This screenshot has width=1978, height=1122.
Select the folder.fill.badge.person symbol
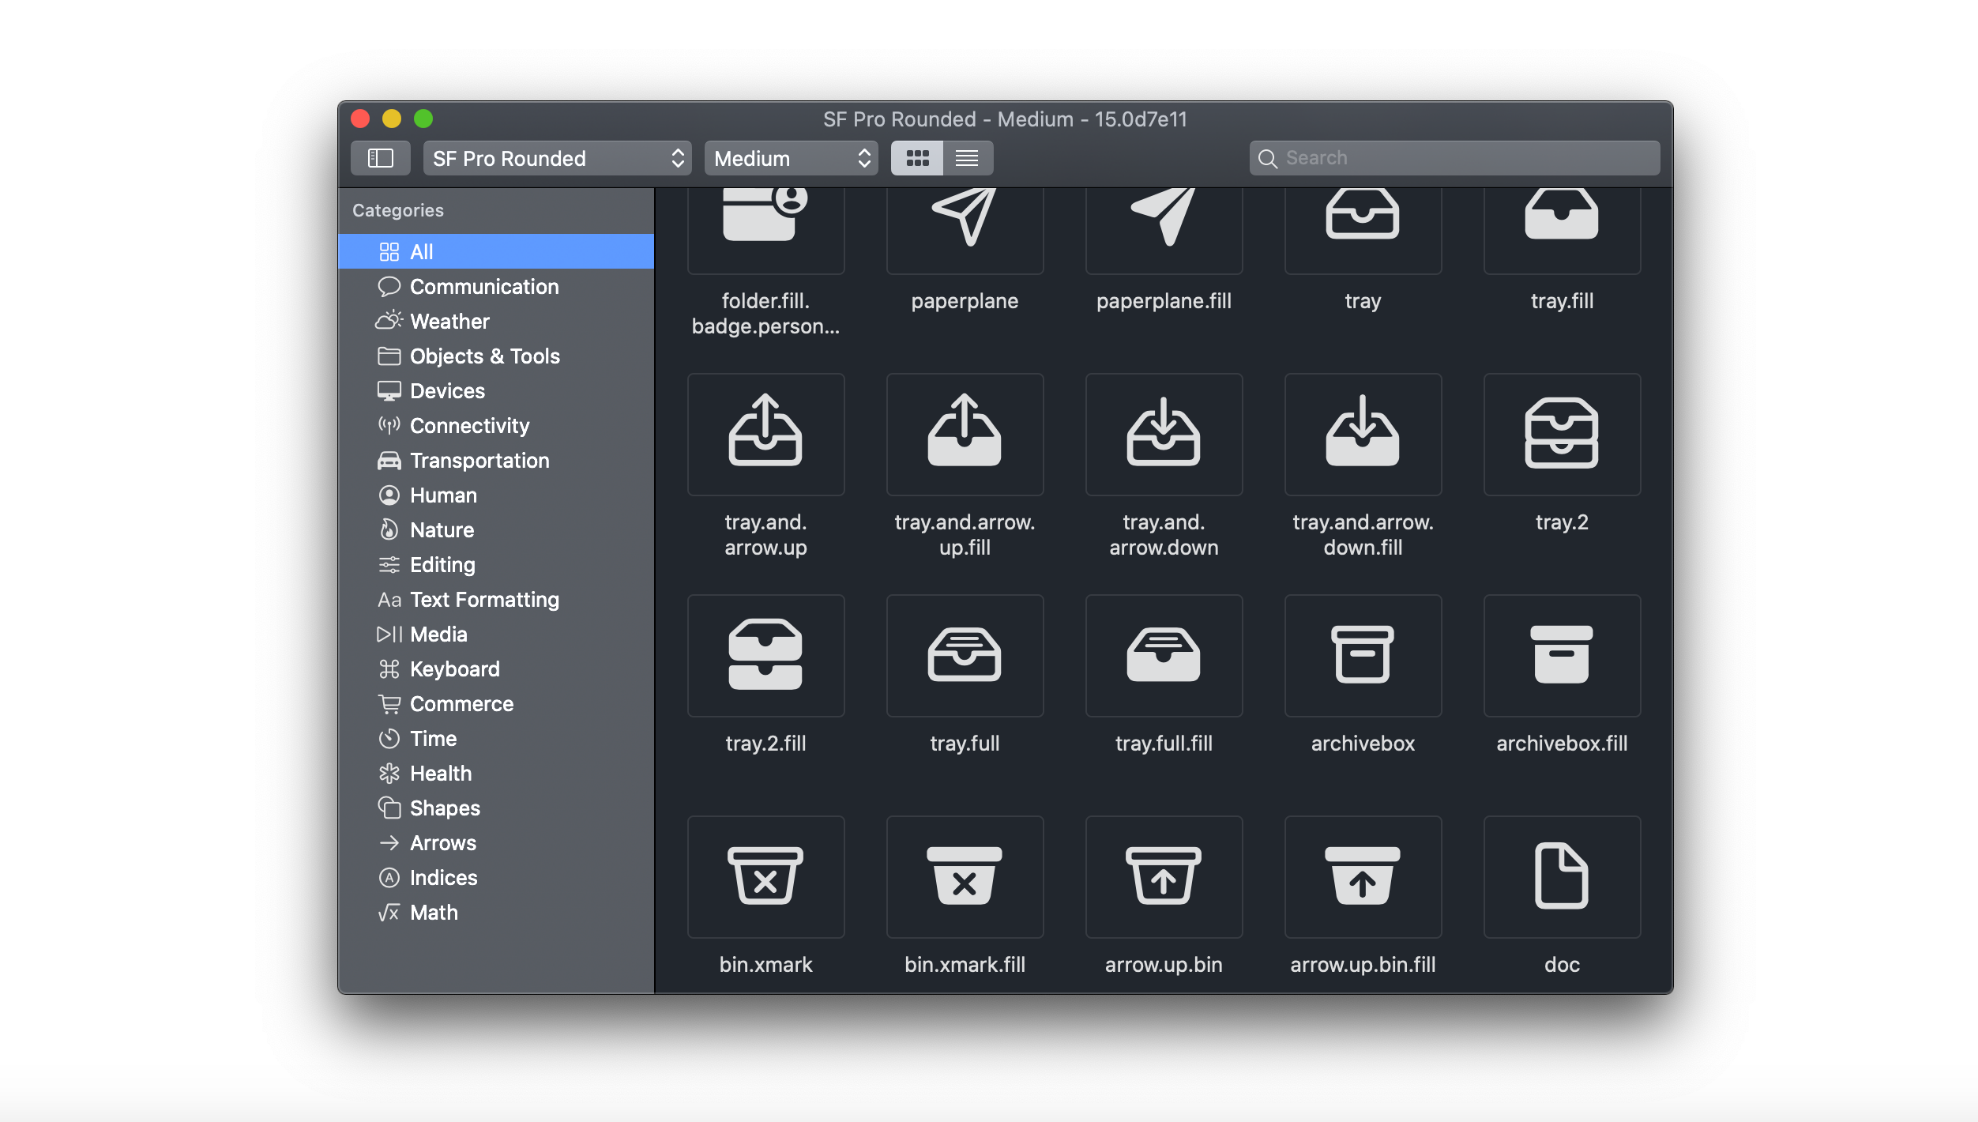[766, 230]
